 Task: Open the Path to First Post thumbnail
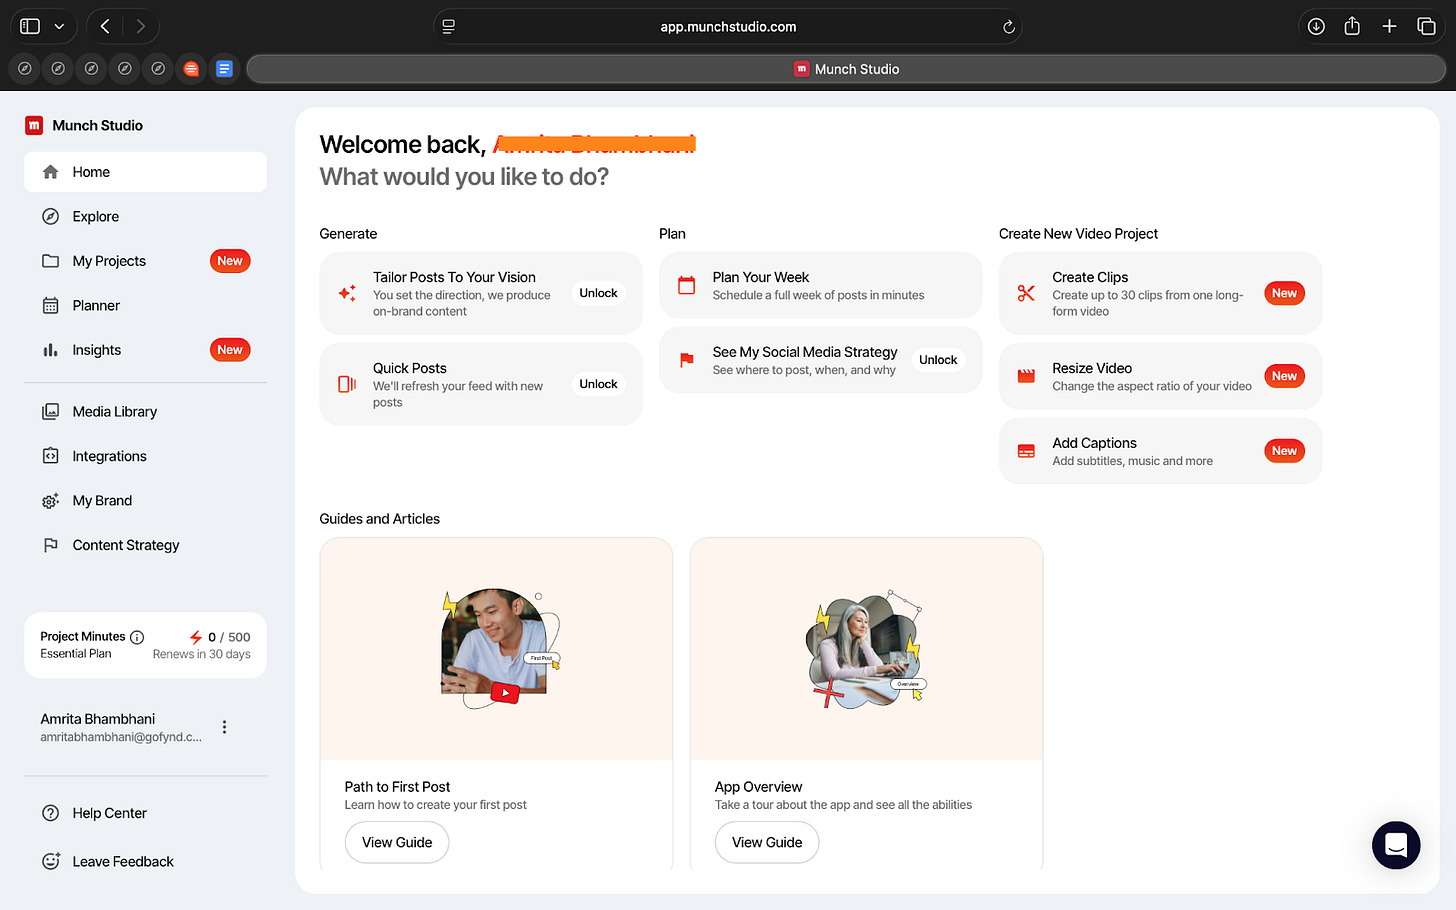(x=496, y=649)
